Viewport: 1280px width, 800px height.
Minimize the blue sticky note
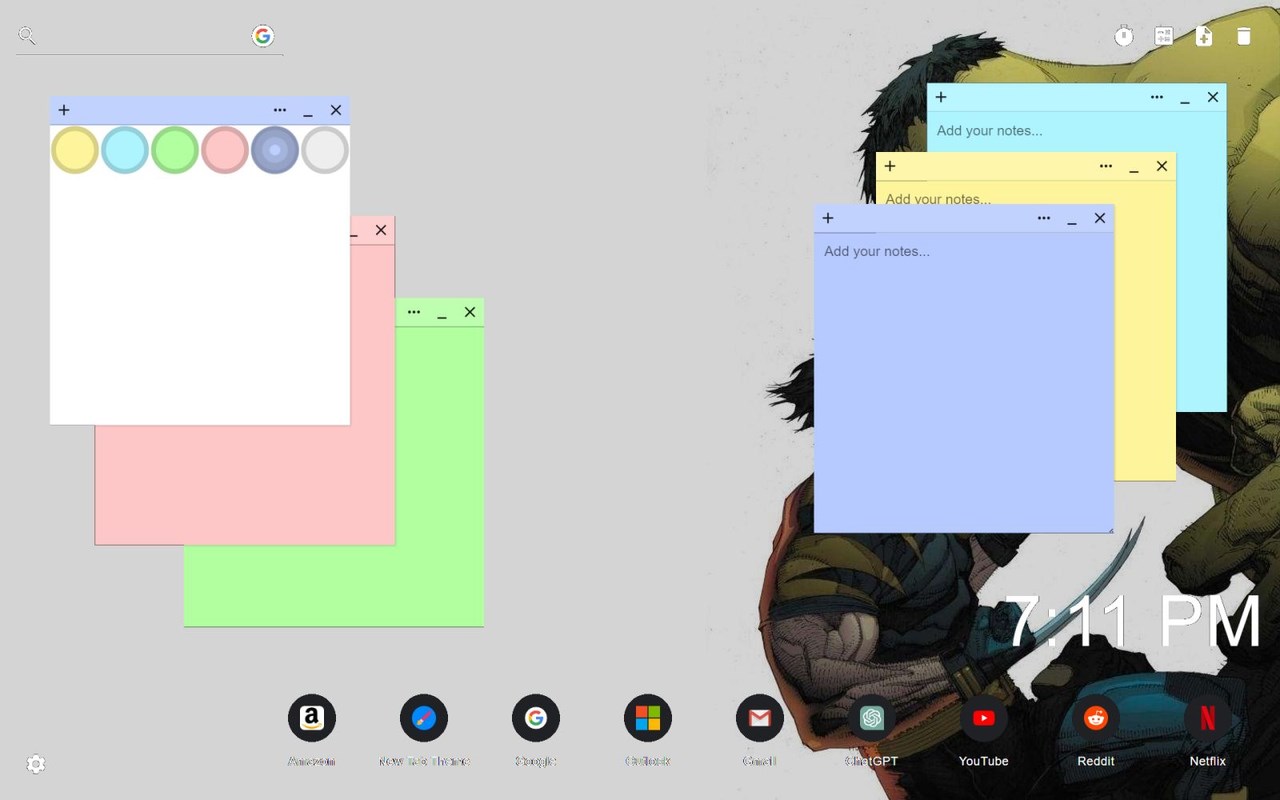[1072, 218]
